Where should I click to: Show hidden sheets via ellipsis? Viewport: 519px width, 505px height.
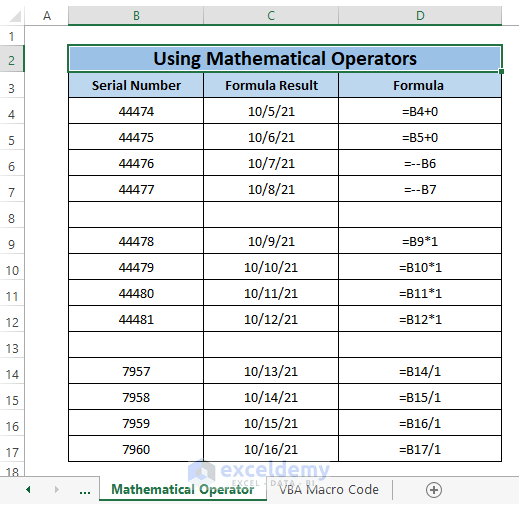coord(85,491)
